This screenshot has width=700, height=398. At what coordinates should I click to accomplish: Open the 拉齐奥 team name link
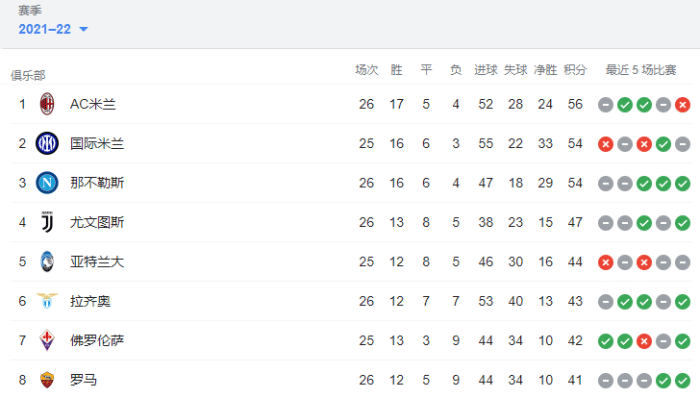(90, 301)
